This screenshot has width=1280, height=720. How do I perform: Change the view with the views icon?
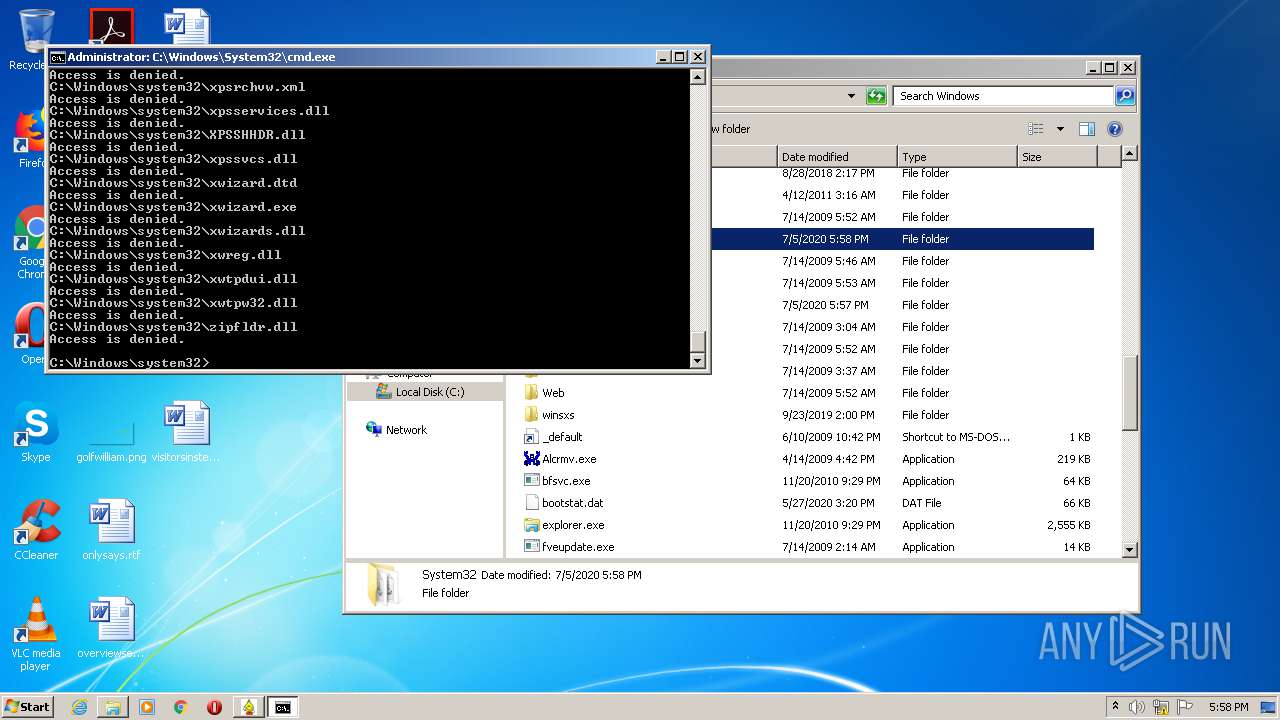(x=1036, y=129)
